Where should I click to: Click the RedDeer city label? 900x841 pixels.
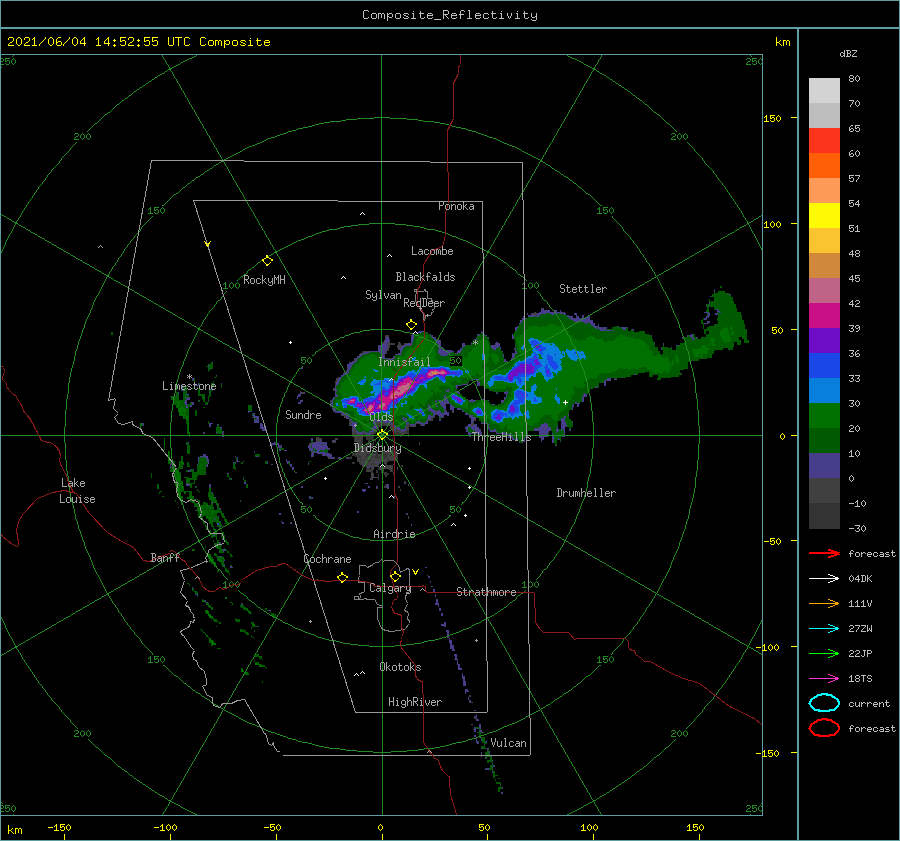(424, 303)
